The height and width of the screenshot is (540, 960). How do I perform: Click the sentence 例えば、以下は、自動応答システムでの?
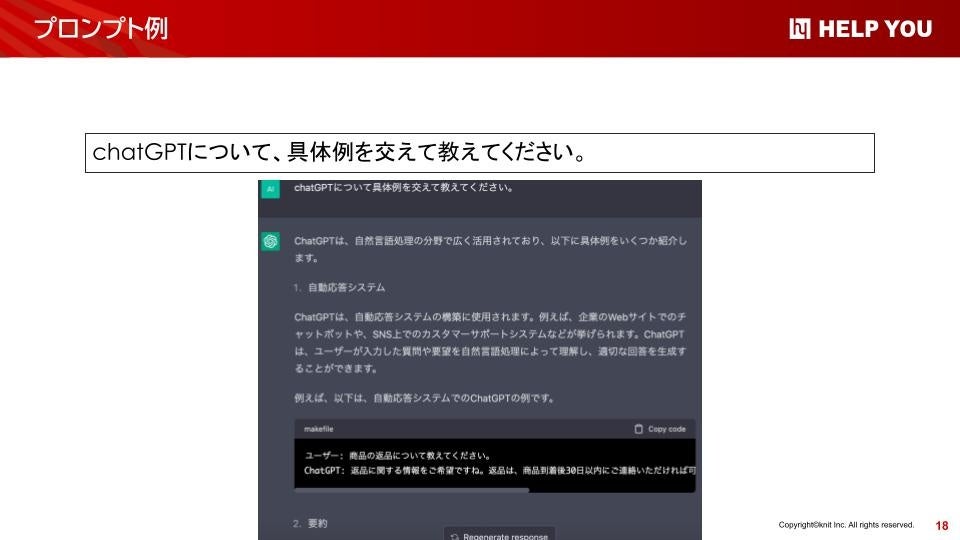424,398
